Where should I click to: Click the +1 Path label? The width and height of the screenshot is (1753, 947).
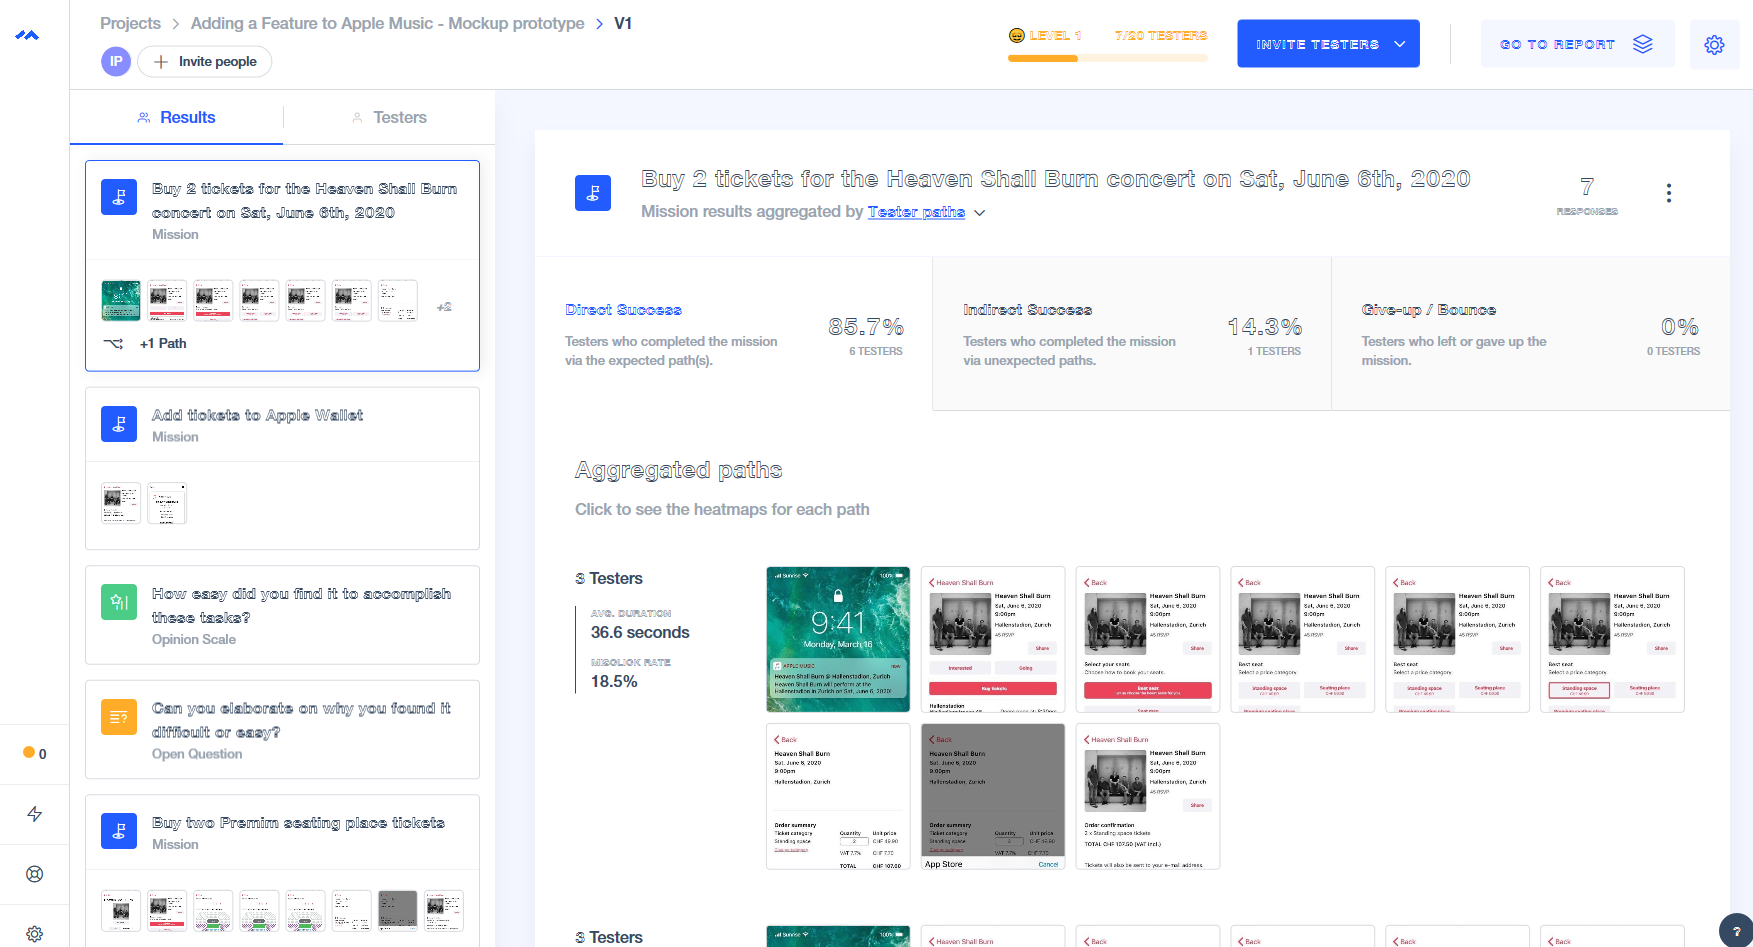163,343
